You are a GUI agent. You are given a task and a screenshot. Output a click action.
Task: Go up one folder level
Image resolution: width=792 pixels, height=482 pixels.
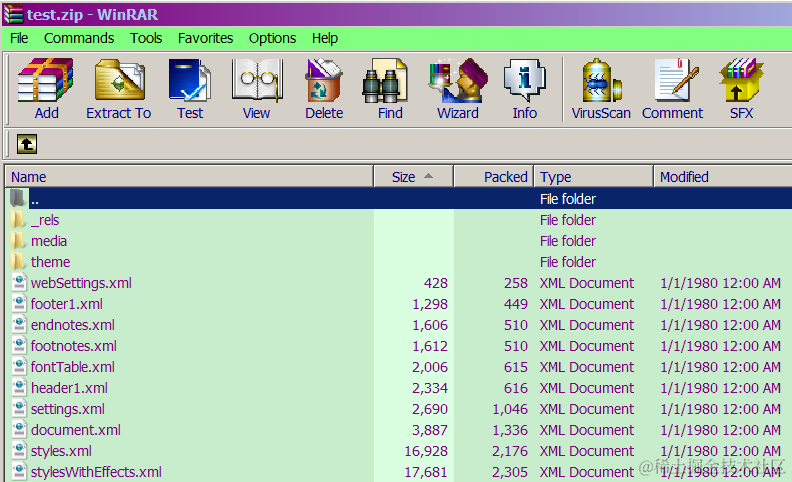click(27, 144)
